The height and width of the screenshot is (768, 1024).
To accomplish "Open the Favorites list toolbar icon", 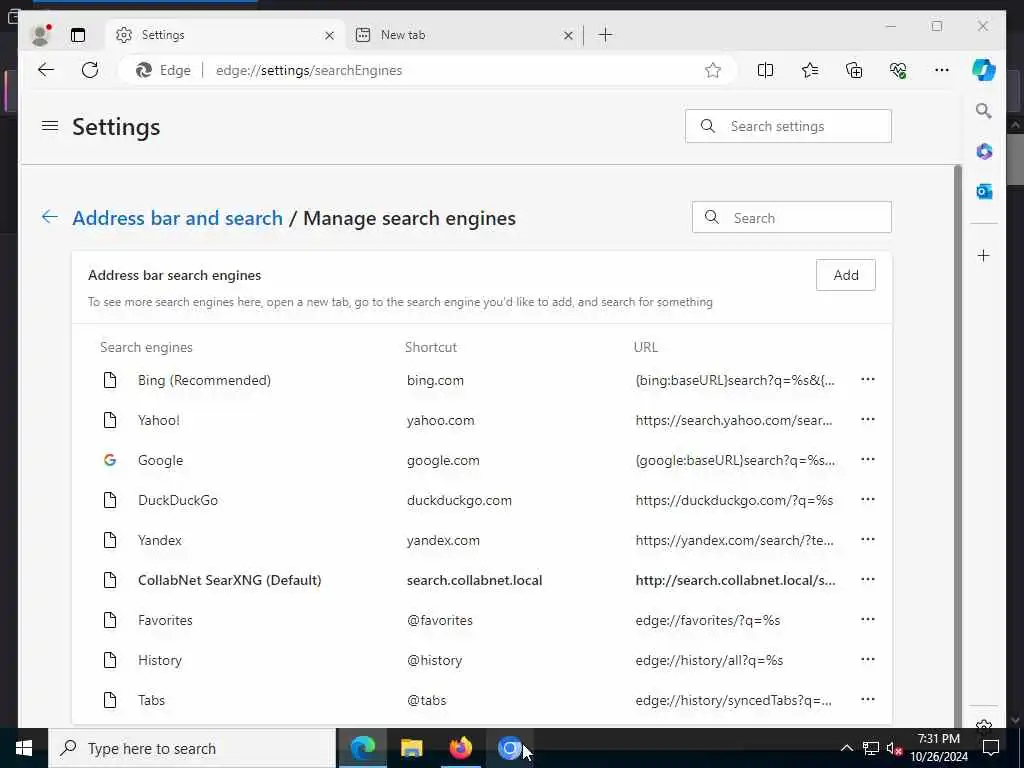I will (810, 70).
